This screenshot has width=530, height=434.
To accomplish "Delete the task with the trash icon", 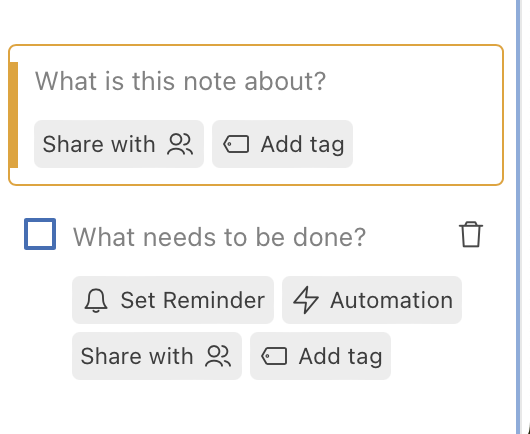I will pyautogui.click(x=471, y=234).
